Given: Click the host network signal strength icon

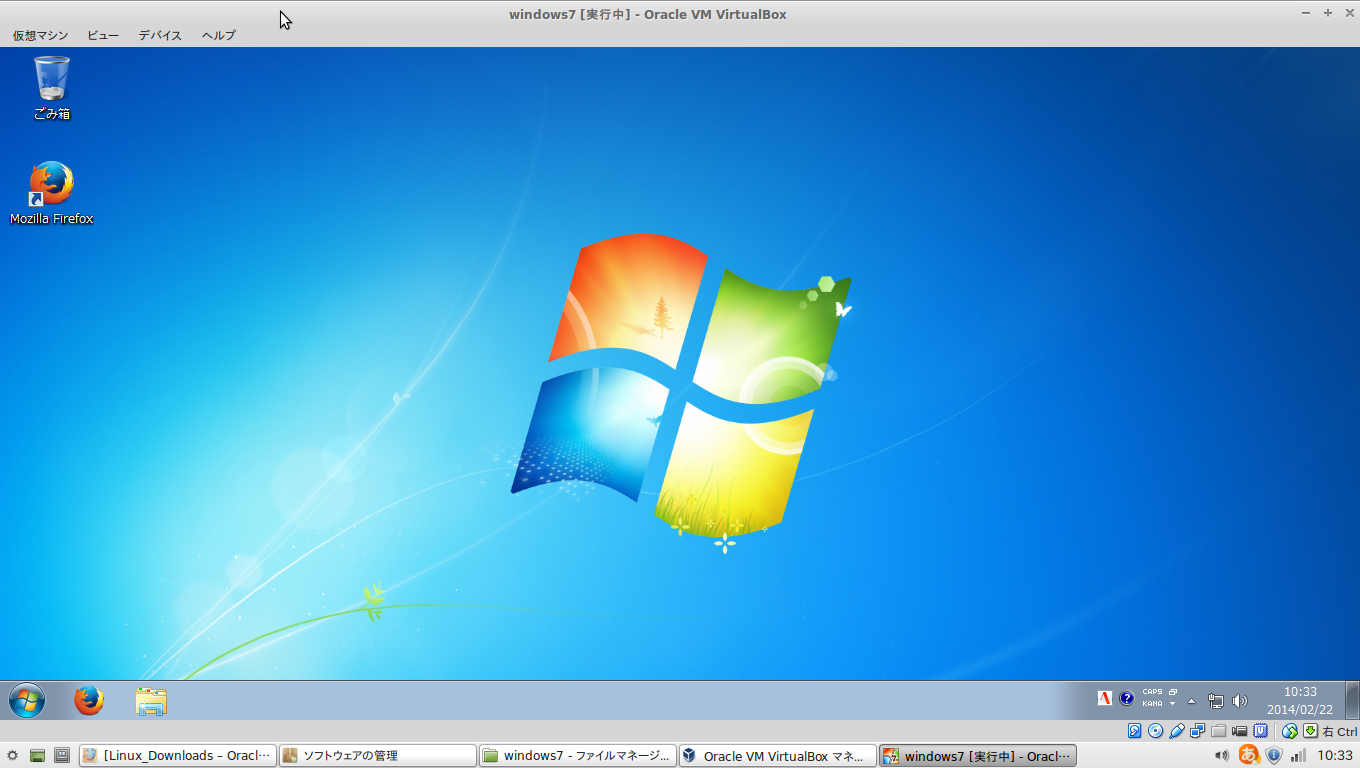Looking at the screenshot, I should 1299,756.
